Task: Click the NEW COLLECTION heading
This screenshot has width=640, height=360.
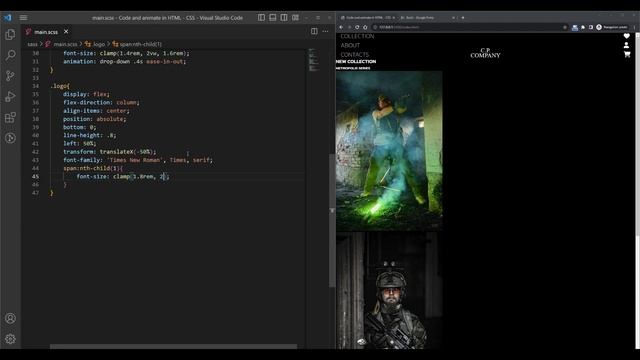Action: point(356,62)
